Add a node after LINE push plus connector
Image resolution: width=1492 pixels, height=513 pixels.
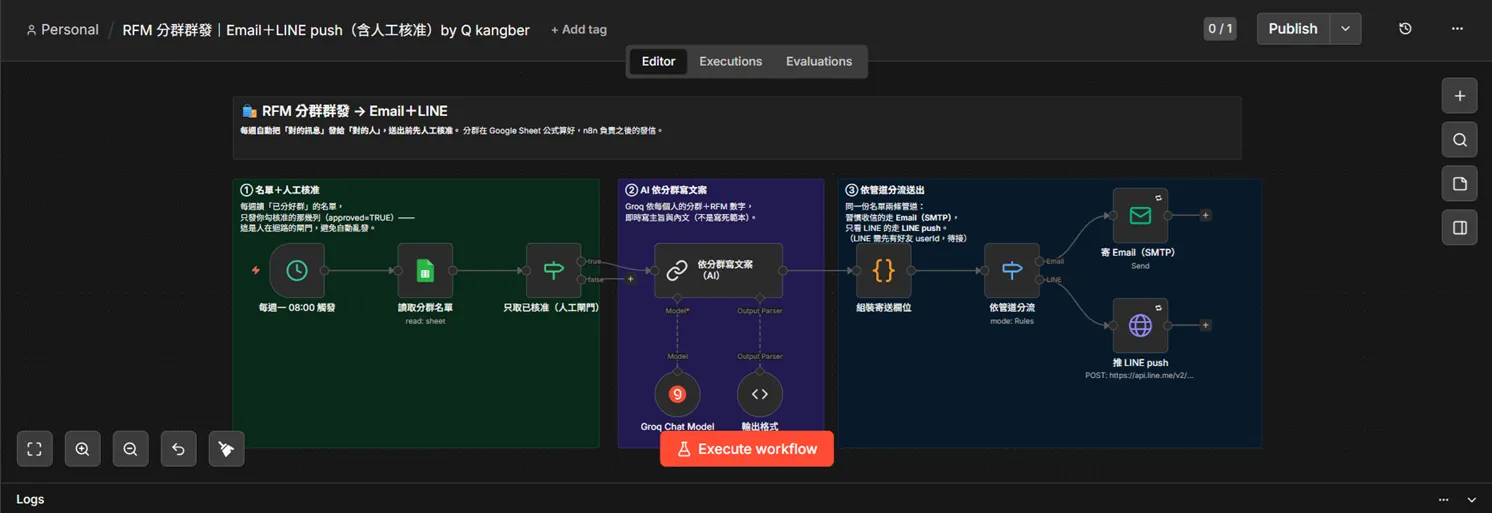pyautogui.click(x=1206, y=325)
